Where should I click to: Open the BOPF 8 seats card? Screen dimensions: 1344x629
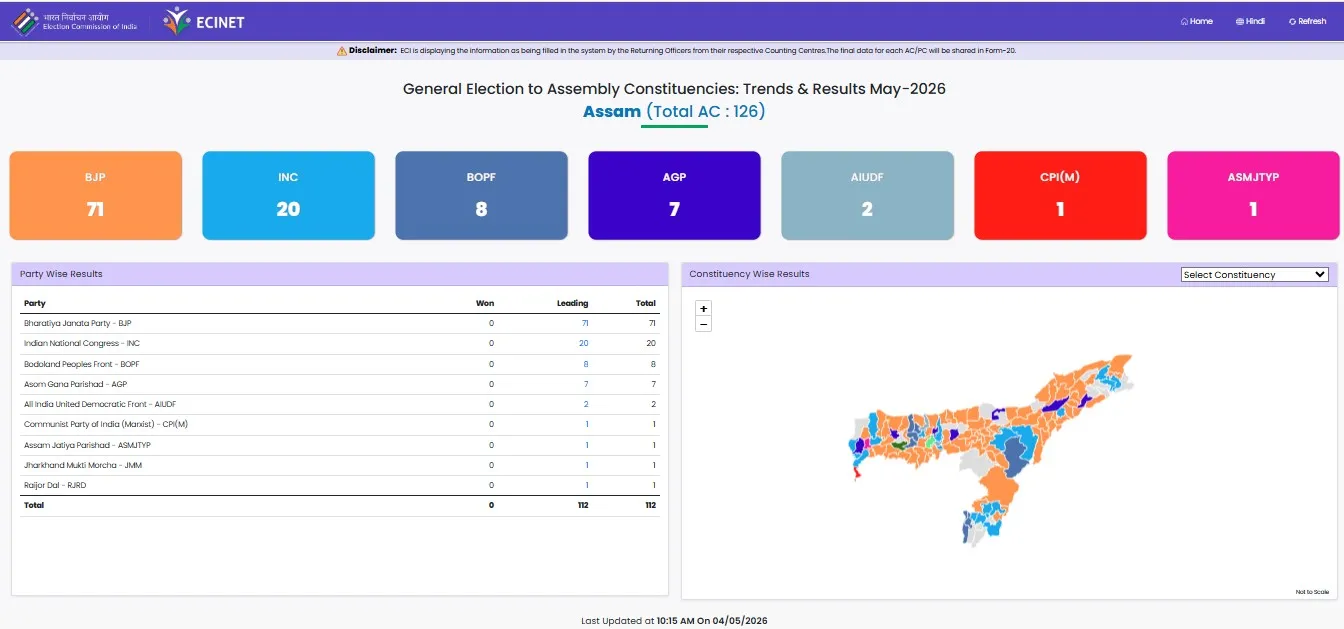pos(481,196)
